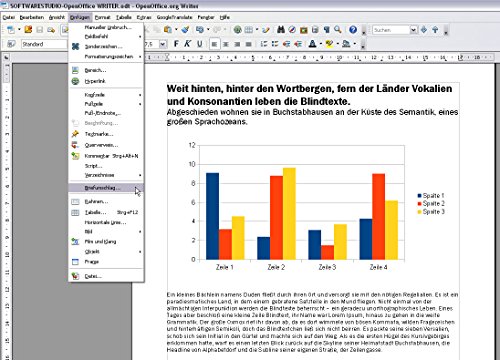The image size is (500, 360).
Task: Center align text
Action: click(226, 44)
